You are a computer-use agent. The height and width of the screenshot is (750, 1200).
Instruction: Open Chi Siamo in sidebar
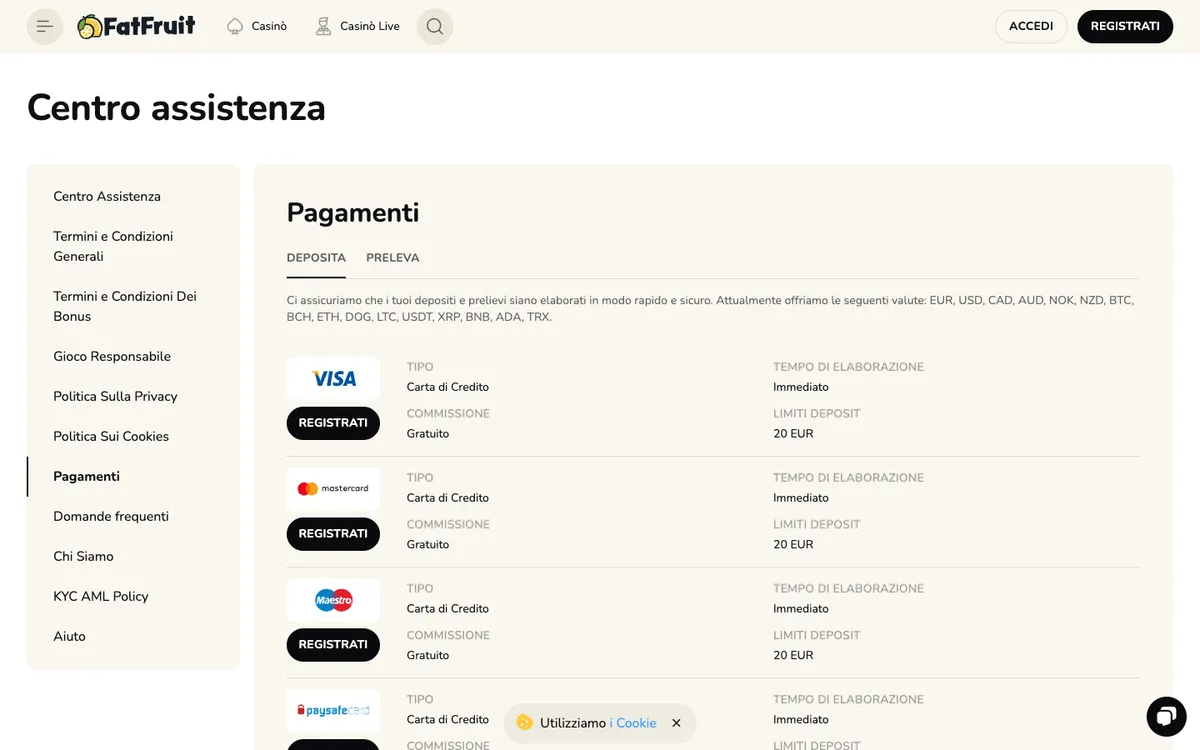pos(83,556)
